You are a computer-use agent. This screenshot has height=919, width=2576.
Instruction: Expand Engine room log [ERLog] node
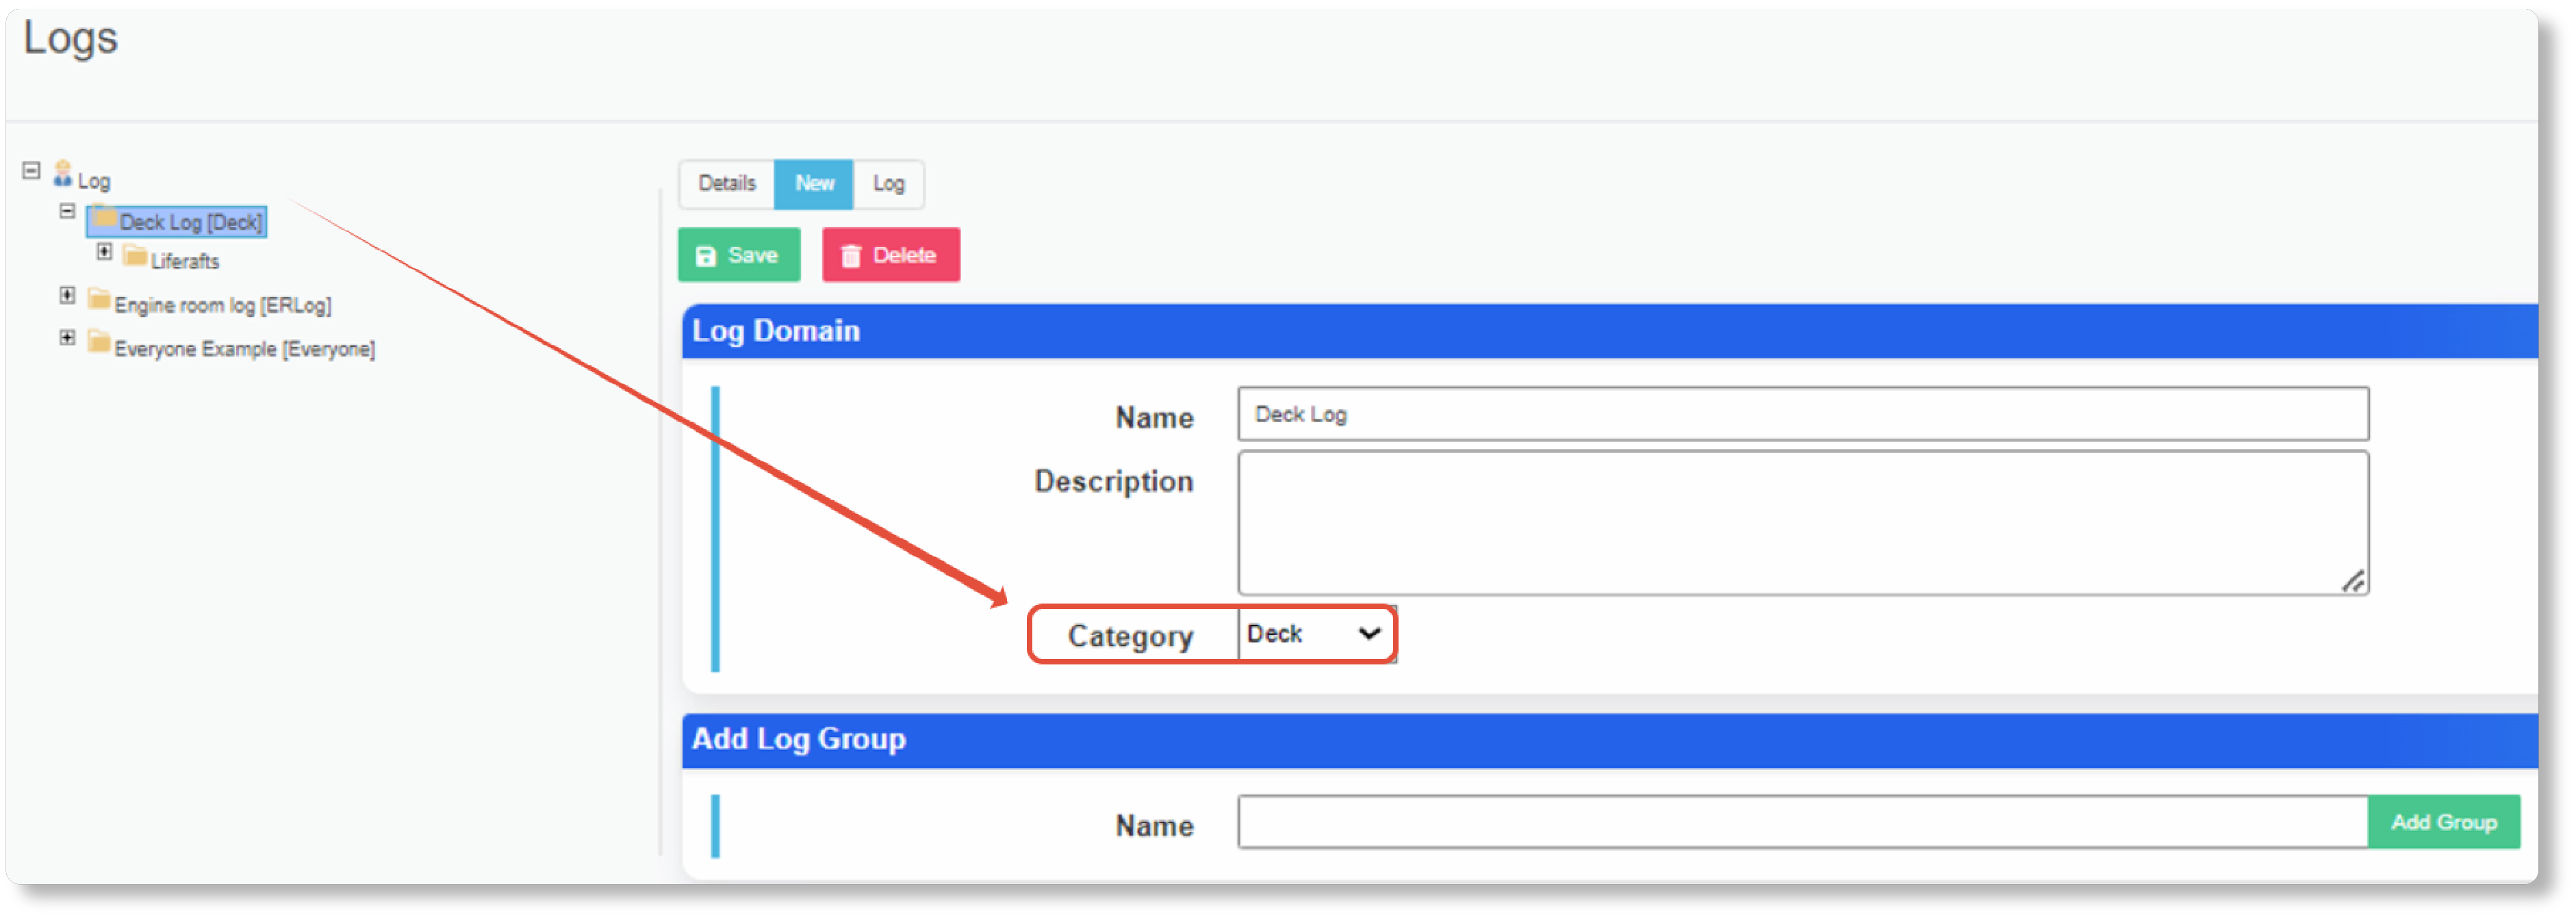coord(67,295)
